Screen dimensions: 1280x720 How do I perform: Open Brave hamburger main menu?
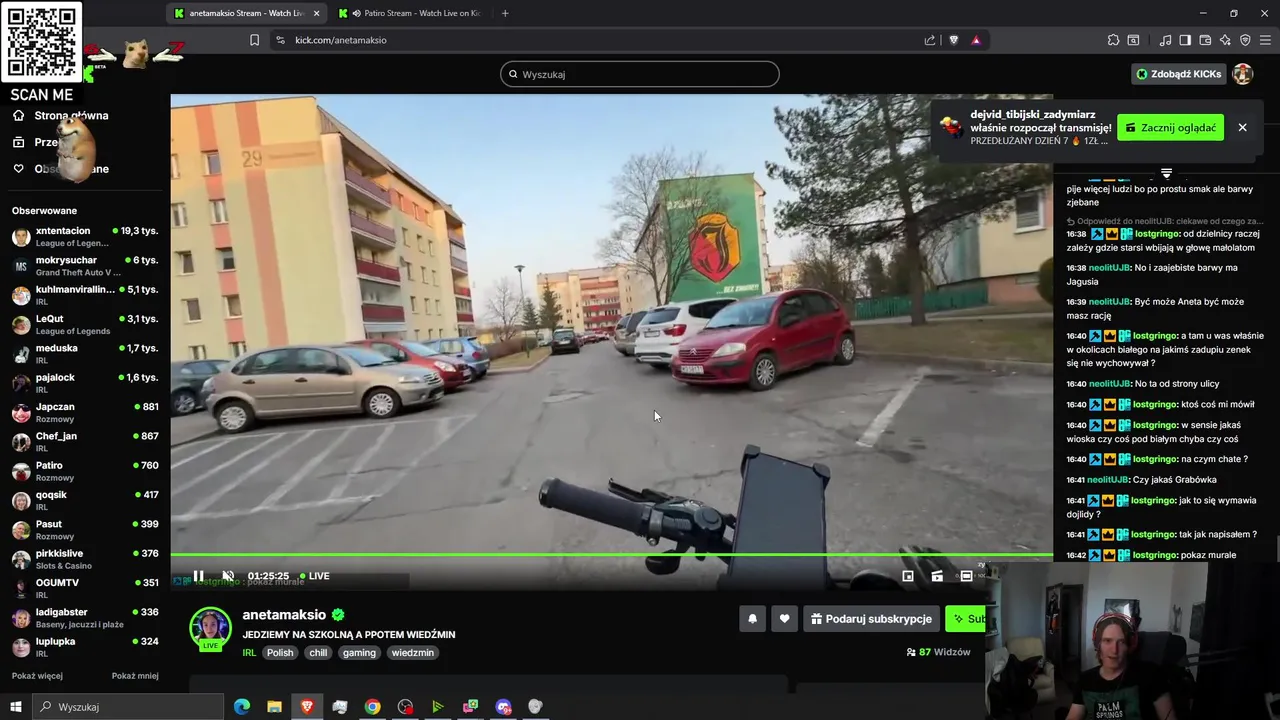[x=1265, y=40]
